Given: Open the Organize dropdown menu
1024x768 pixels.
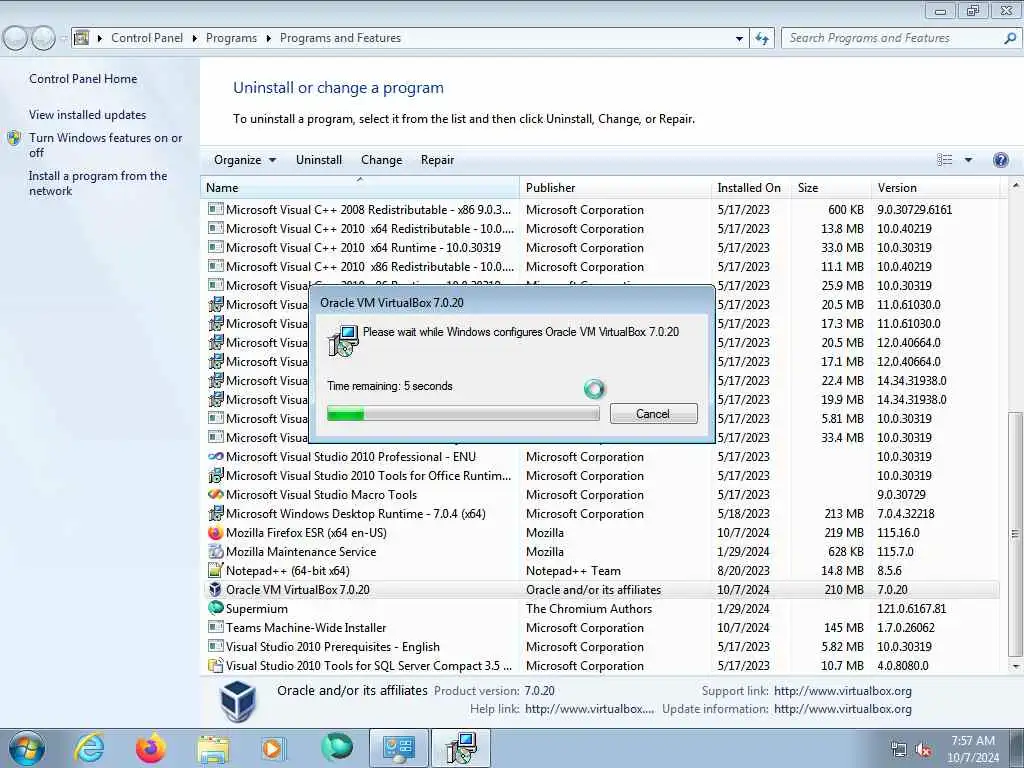Looking at the screenshot, I should (245, 160).
